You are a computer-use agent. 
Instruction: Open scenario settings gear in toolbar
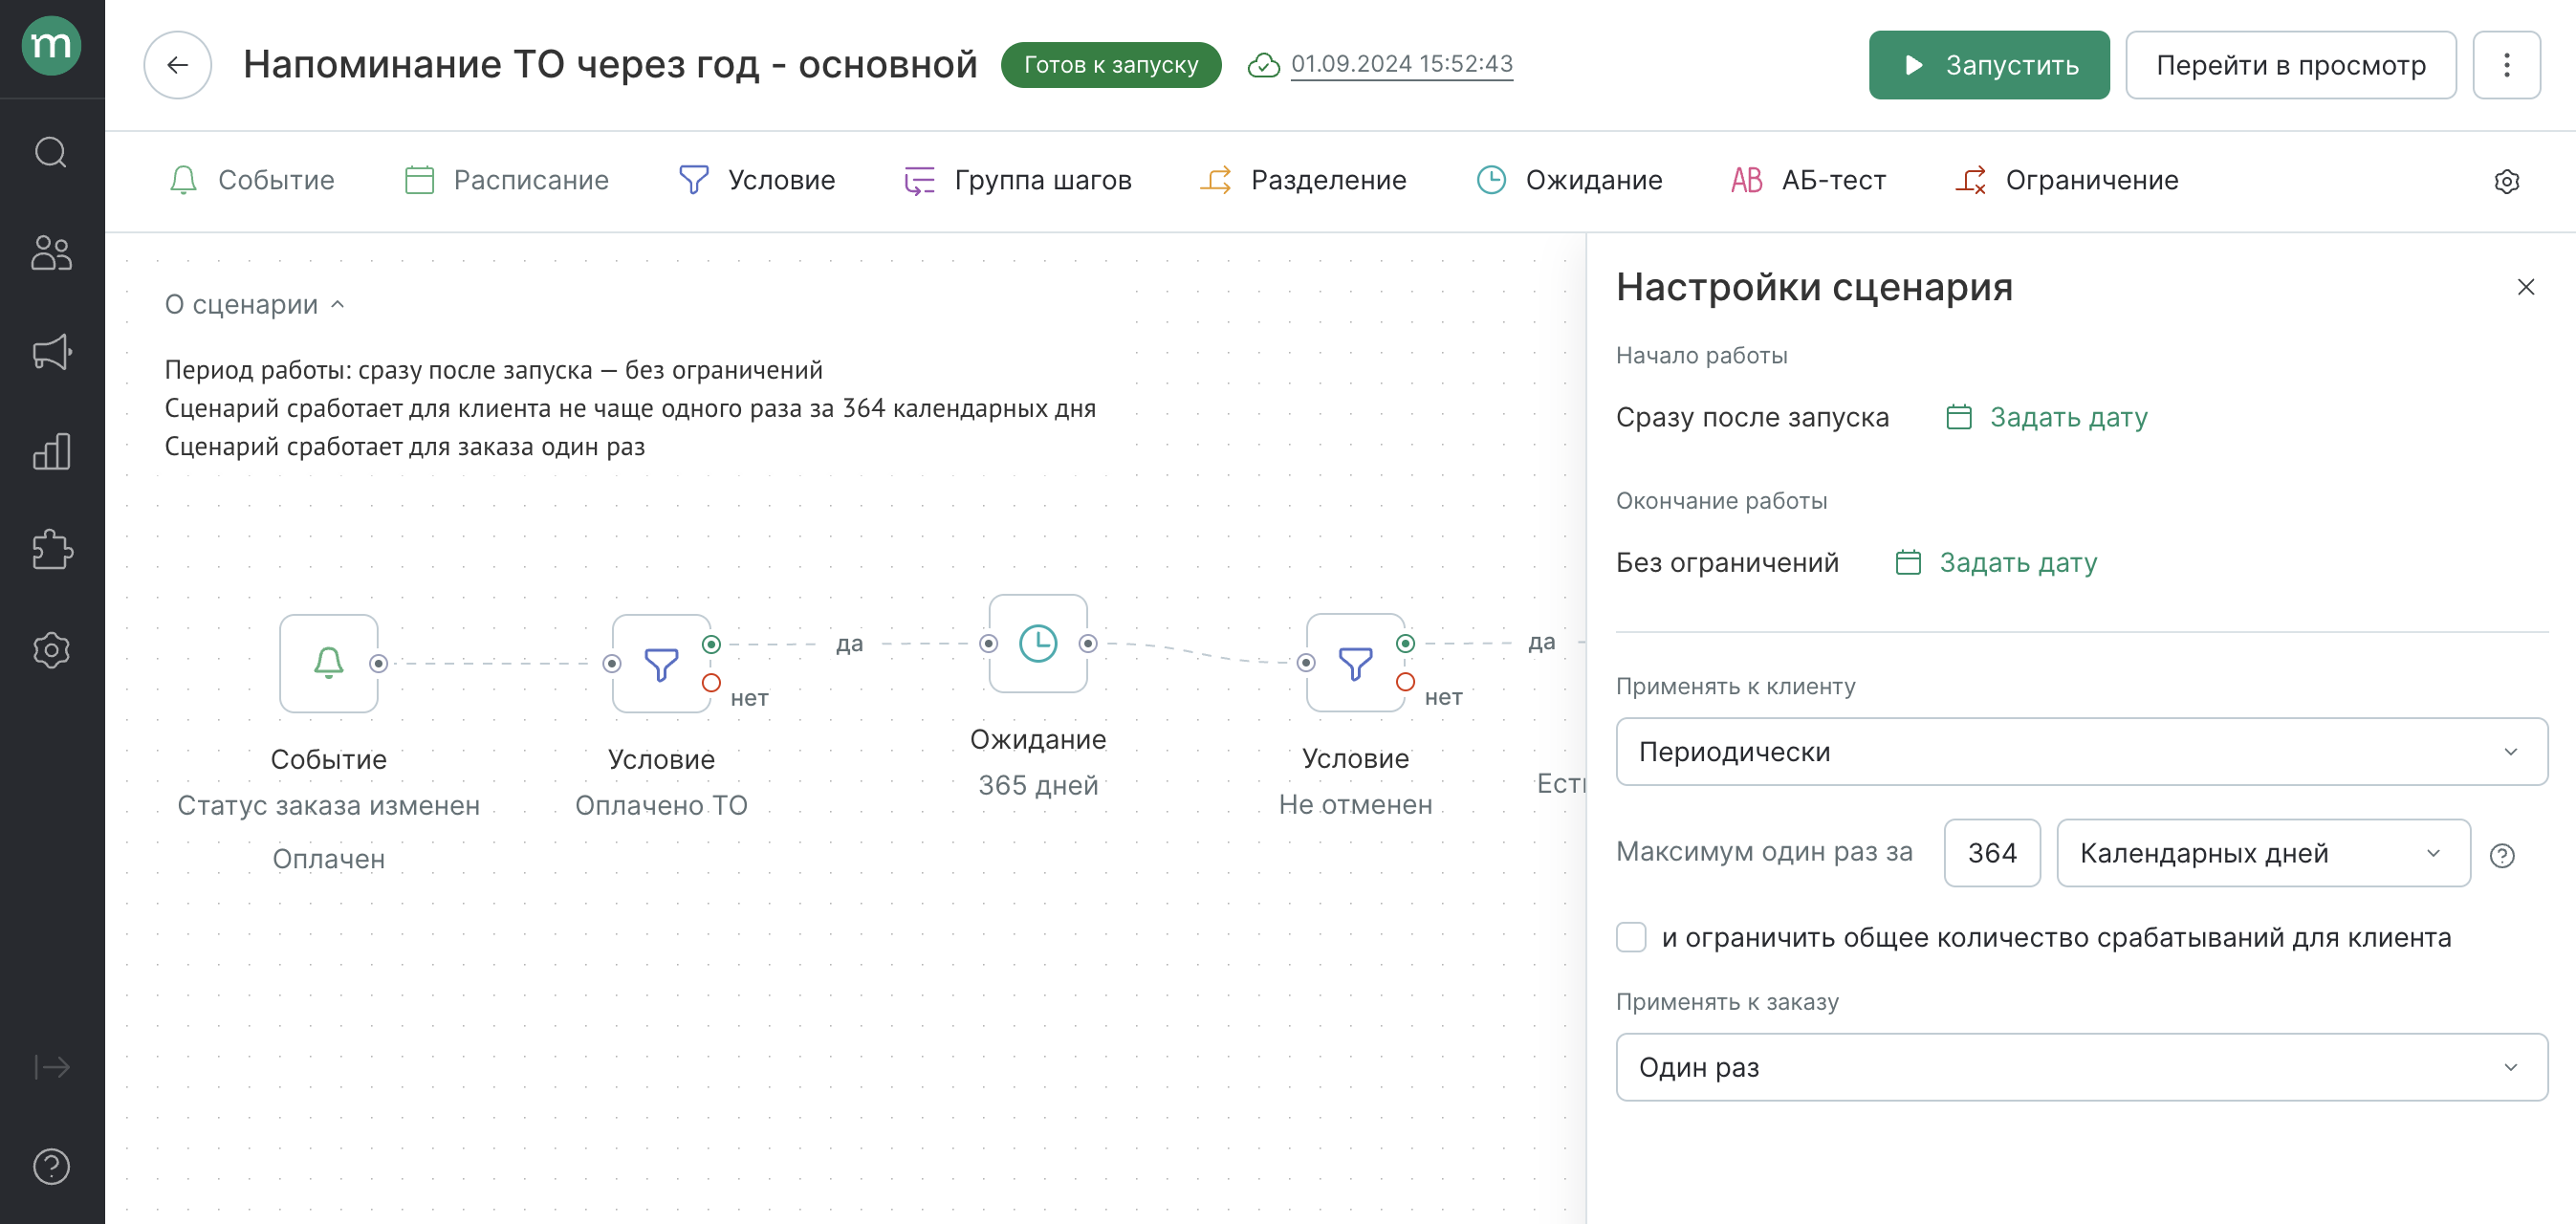pos(2506,181)
